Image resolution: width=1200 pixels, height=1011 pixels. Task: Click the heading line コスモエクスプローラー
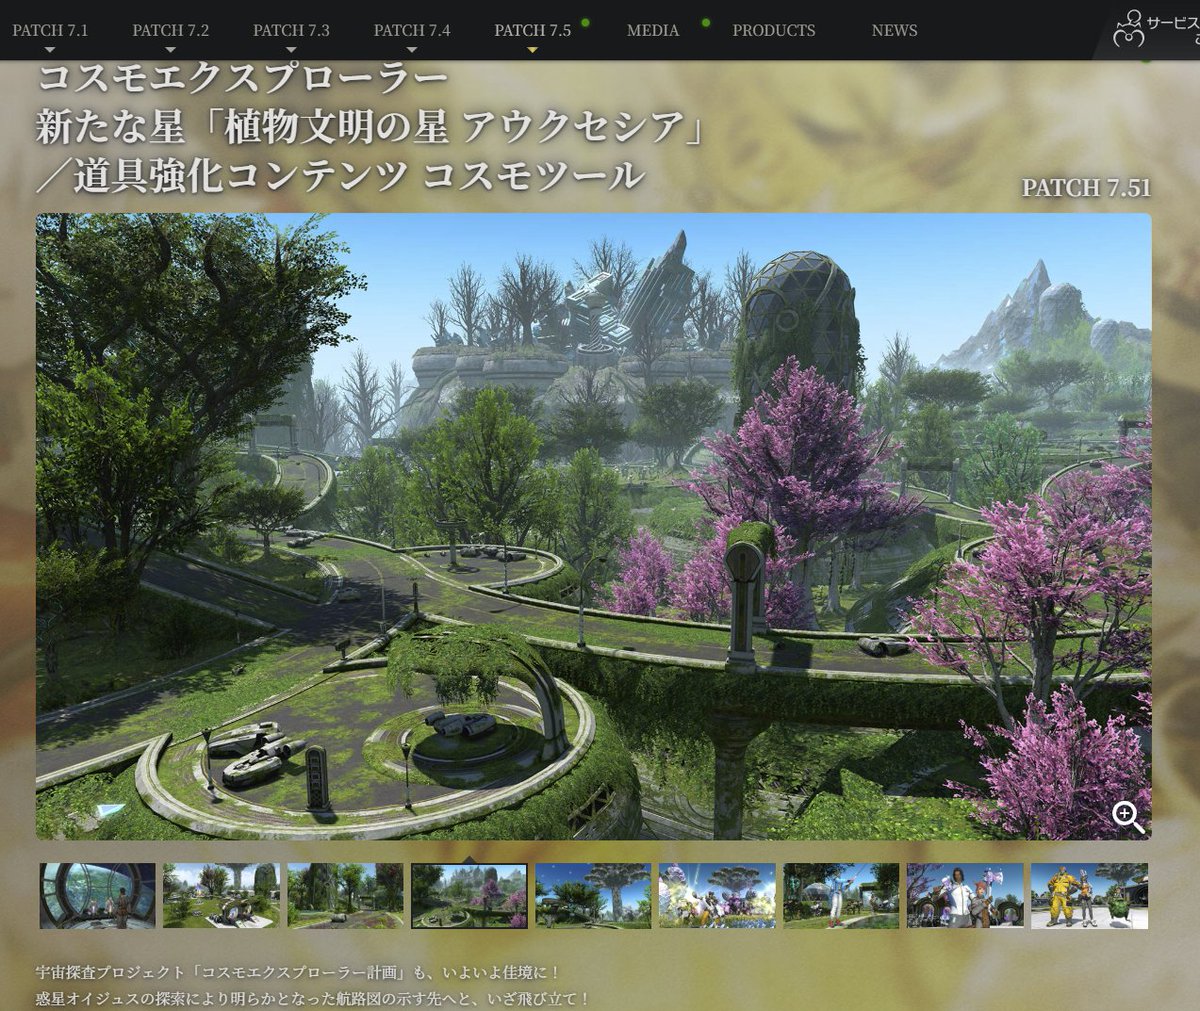point(242,77)
